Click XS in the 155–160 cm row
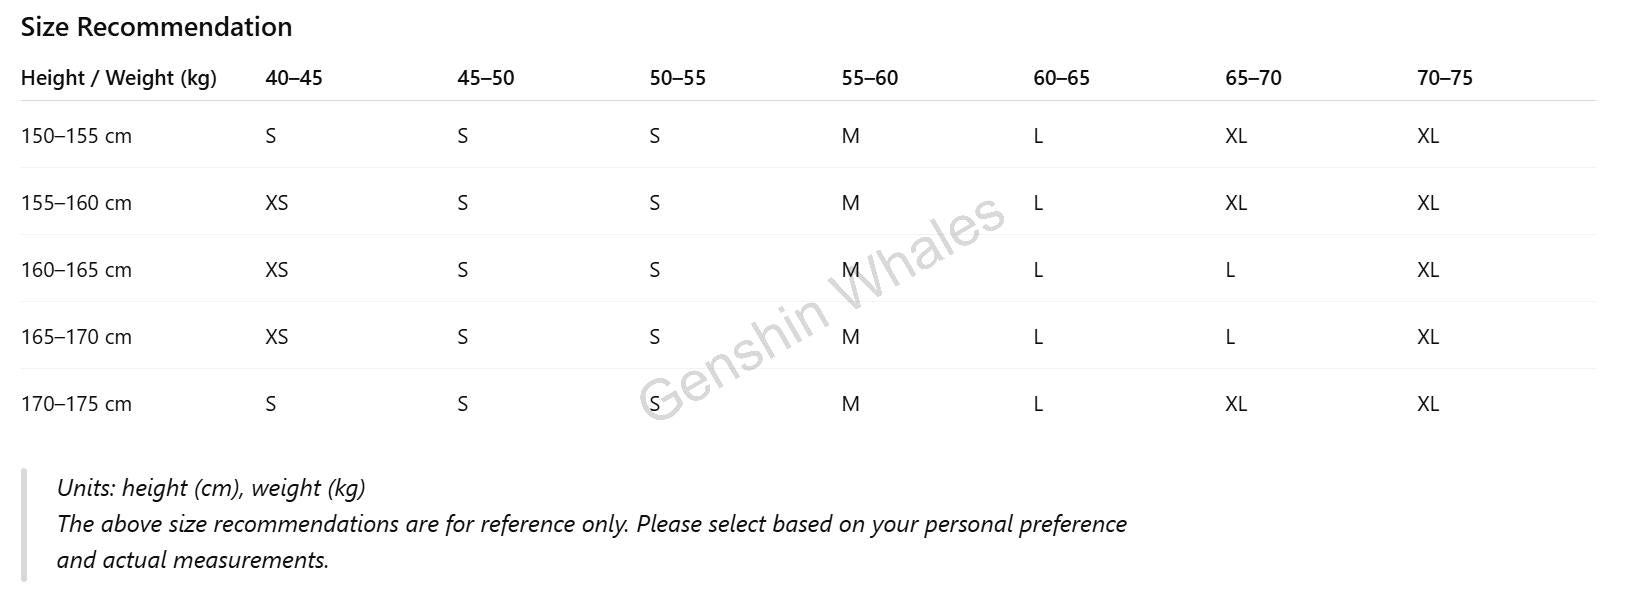Viewport: 1640px width, 614px height. [277, 203]
